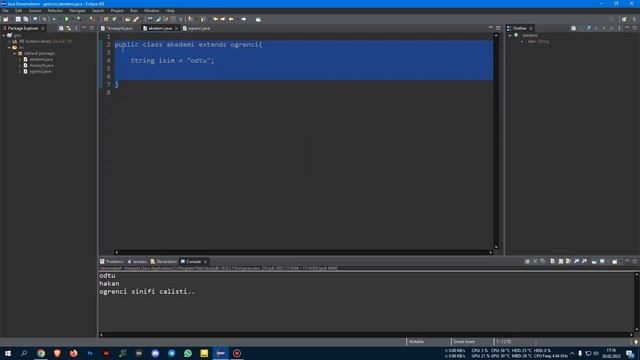This screenshot has width=640, height=360.
Task: Open the Window menu
Action: (x=151, y=11)
